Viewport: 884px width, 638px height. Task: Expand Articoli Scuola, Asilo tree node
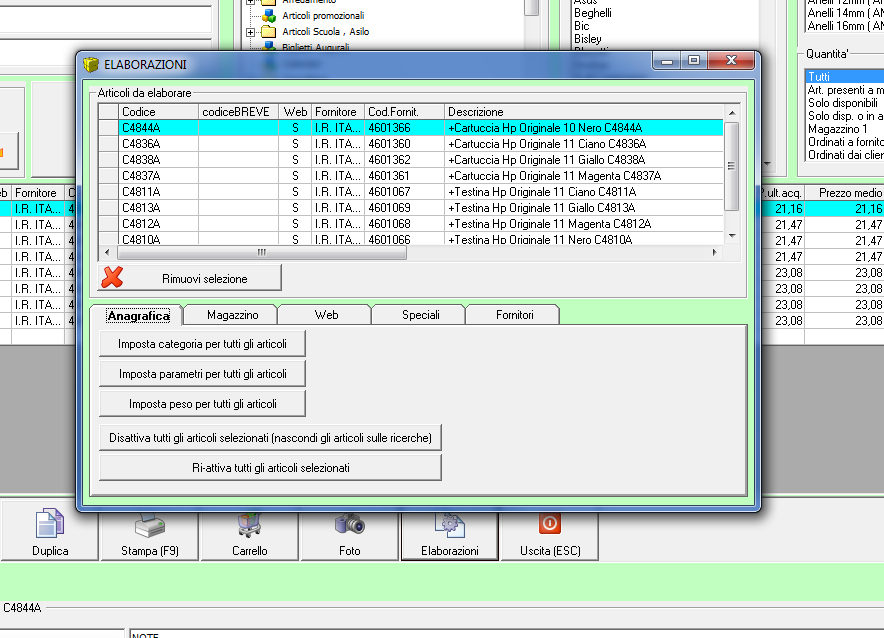tap(250, 32)
